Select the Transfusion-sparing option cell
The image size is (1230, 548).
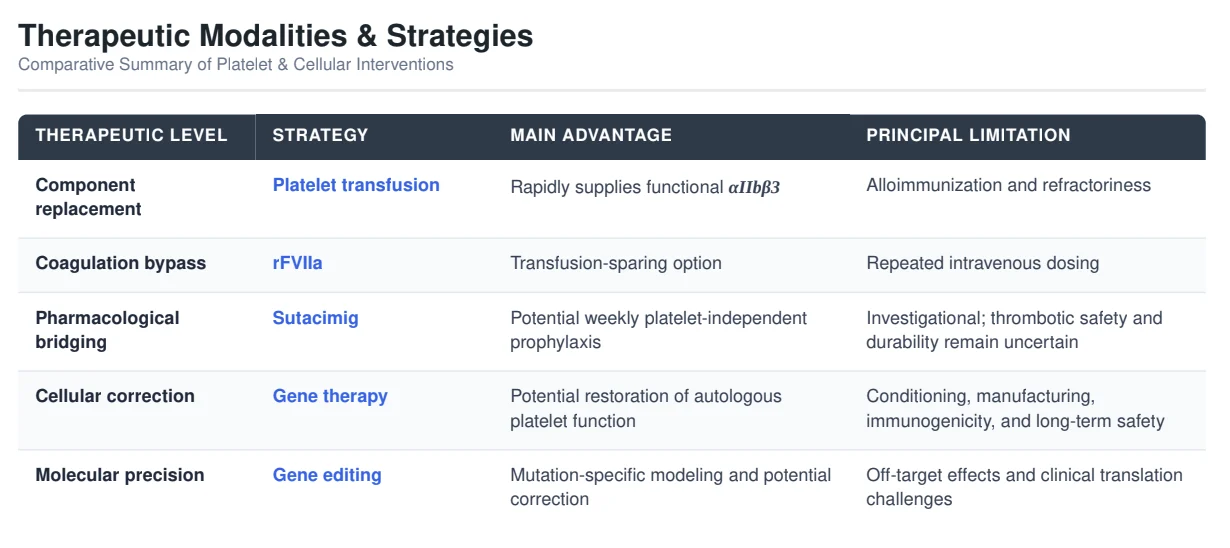pos(616,263)
